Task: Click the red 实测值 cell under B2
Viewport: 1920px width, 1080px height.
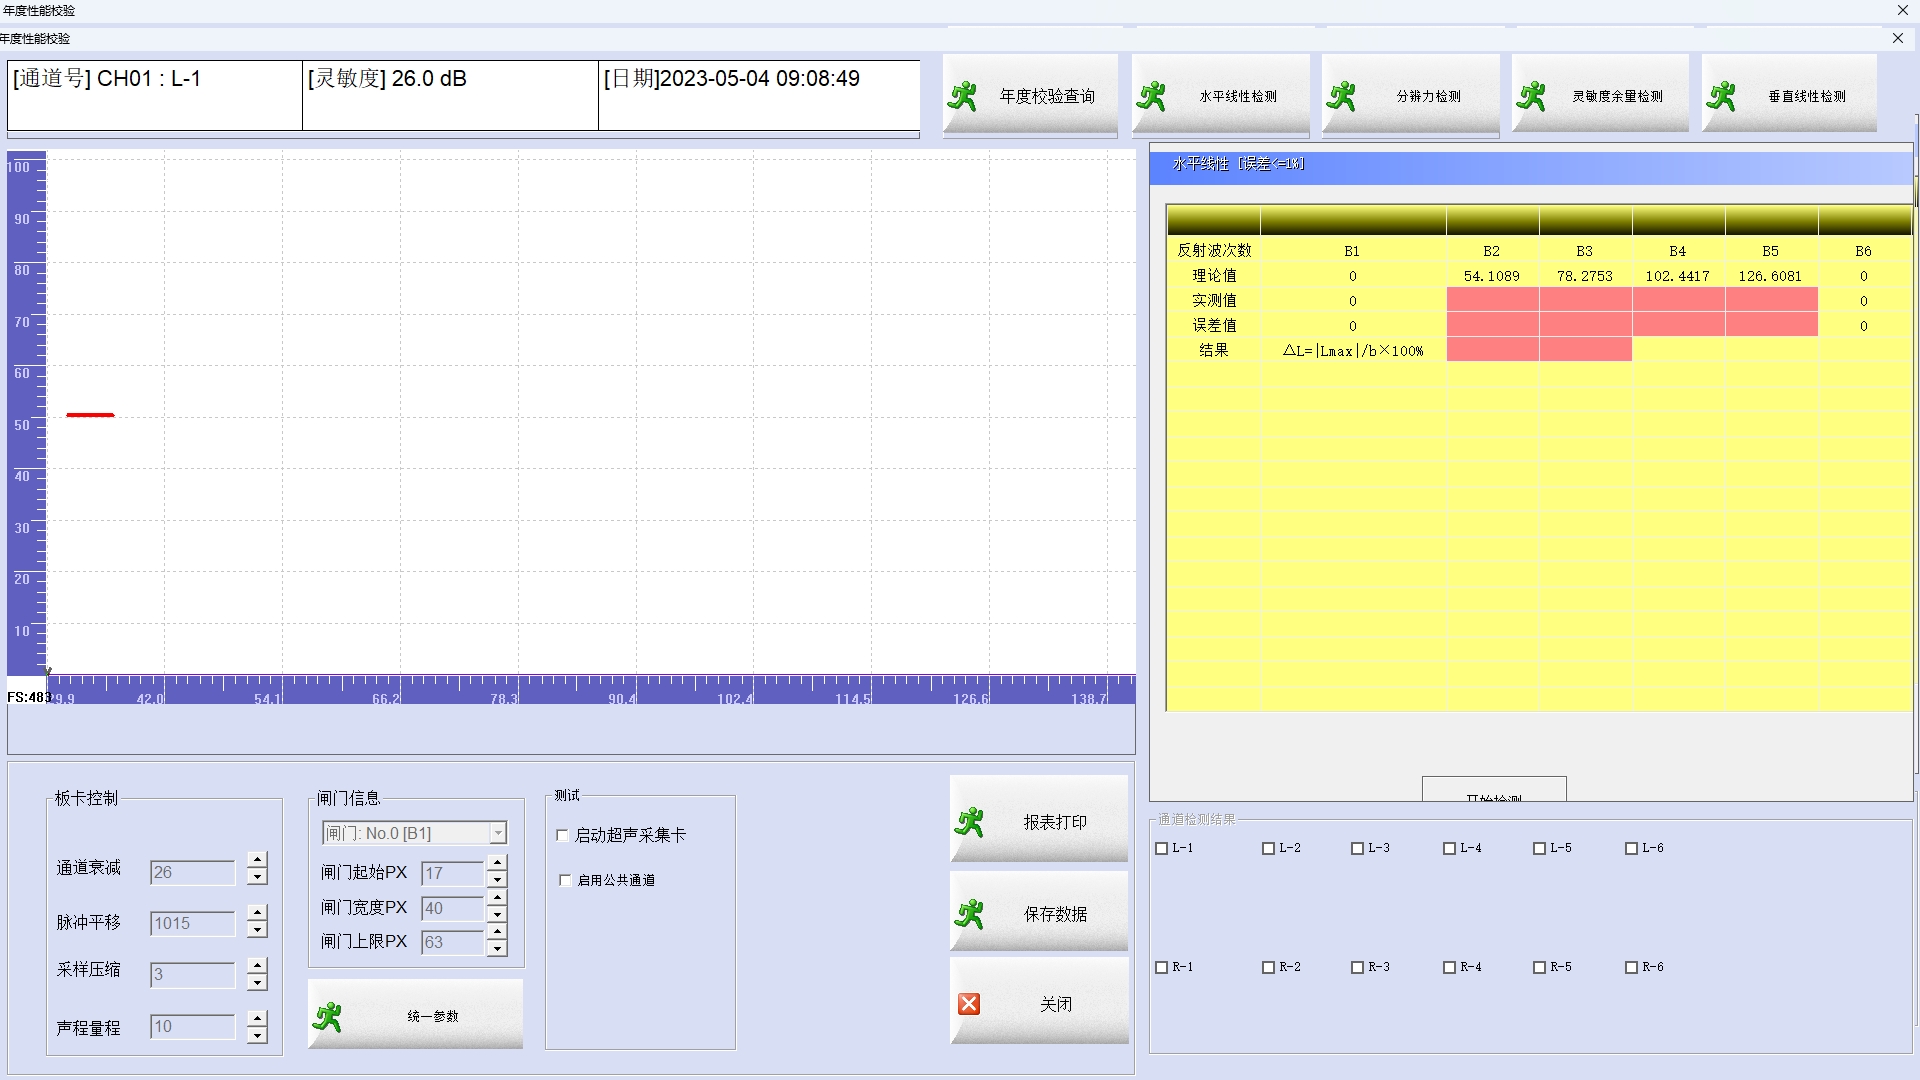Action: click(1492, 300)
